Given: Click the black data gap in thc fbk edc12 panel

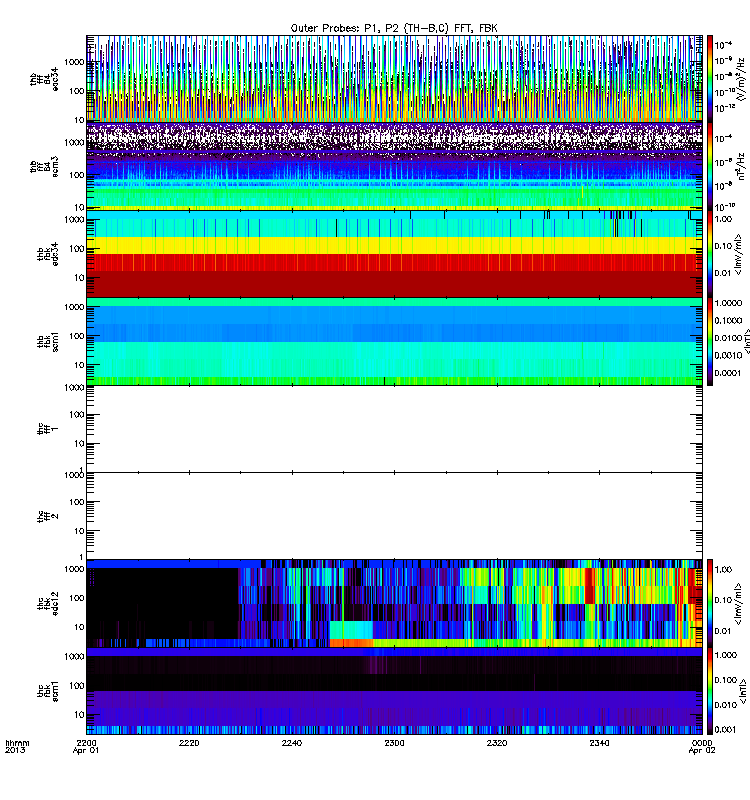Looking at the screenshot, I should pos(163,602).
